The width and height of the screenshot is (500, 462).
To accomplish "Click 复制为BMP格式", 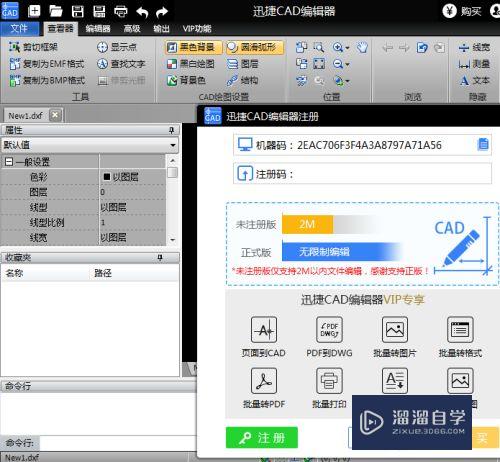I will (47, 80).
